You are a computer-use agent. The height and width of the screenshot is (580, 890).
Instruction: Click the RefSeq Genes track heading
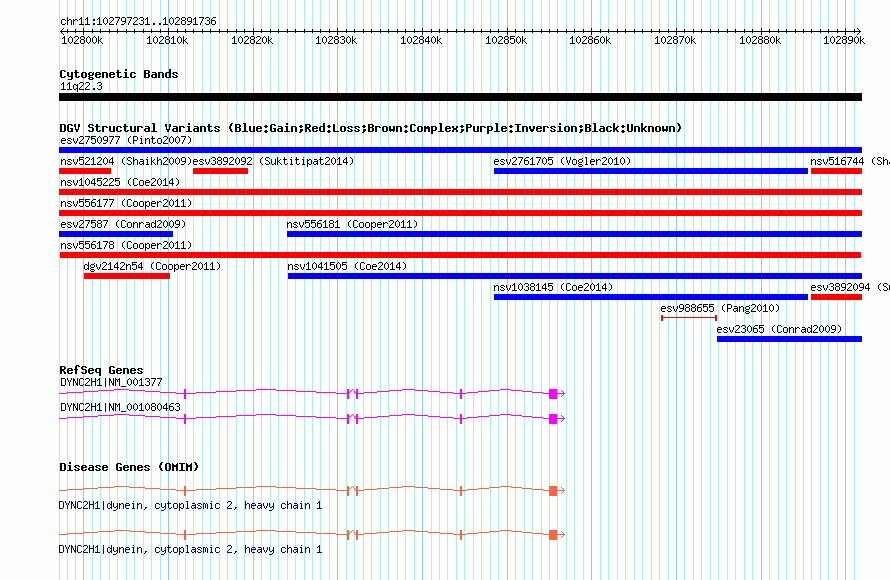[x=101, y=370]
